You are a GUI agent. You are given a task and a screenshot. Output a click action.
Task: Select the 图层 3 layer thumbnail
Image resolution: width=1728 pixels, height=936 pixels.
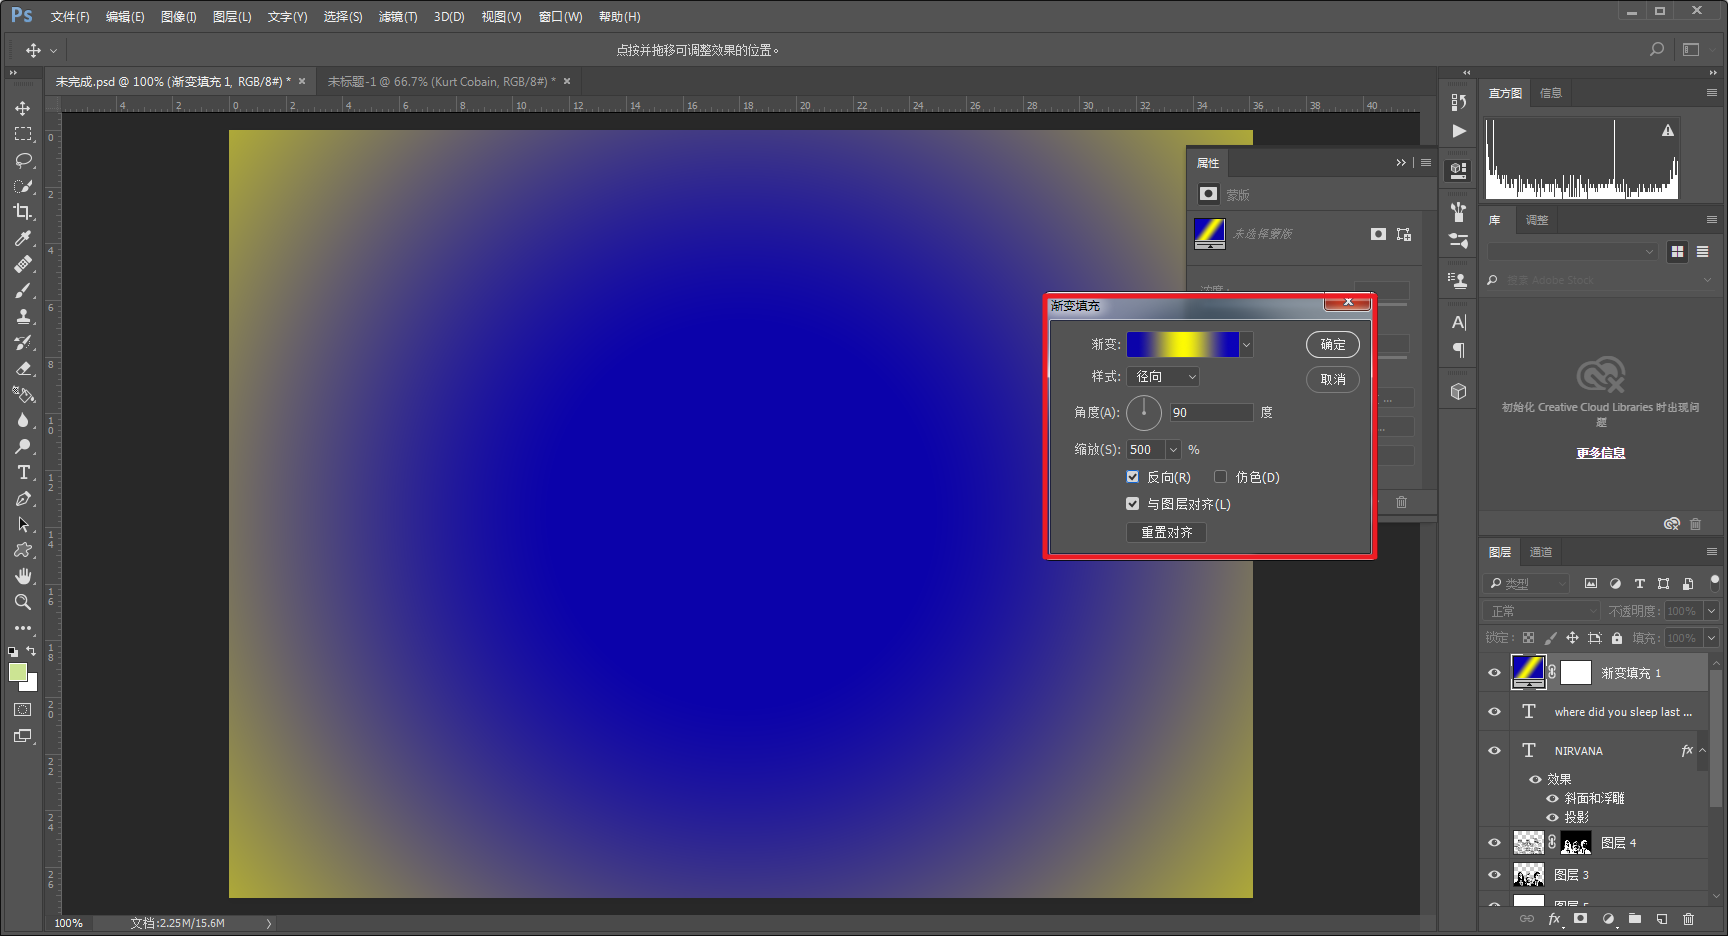click(1529, 875)
